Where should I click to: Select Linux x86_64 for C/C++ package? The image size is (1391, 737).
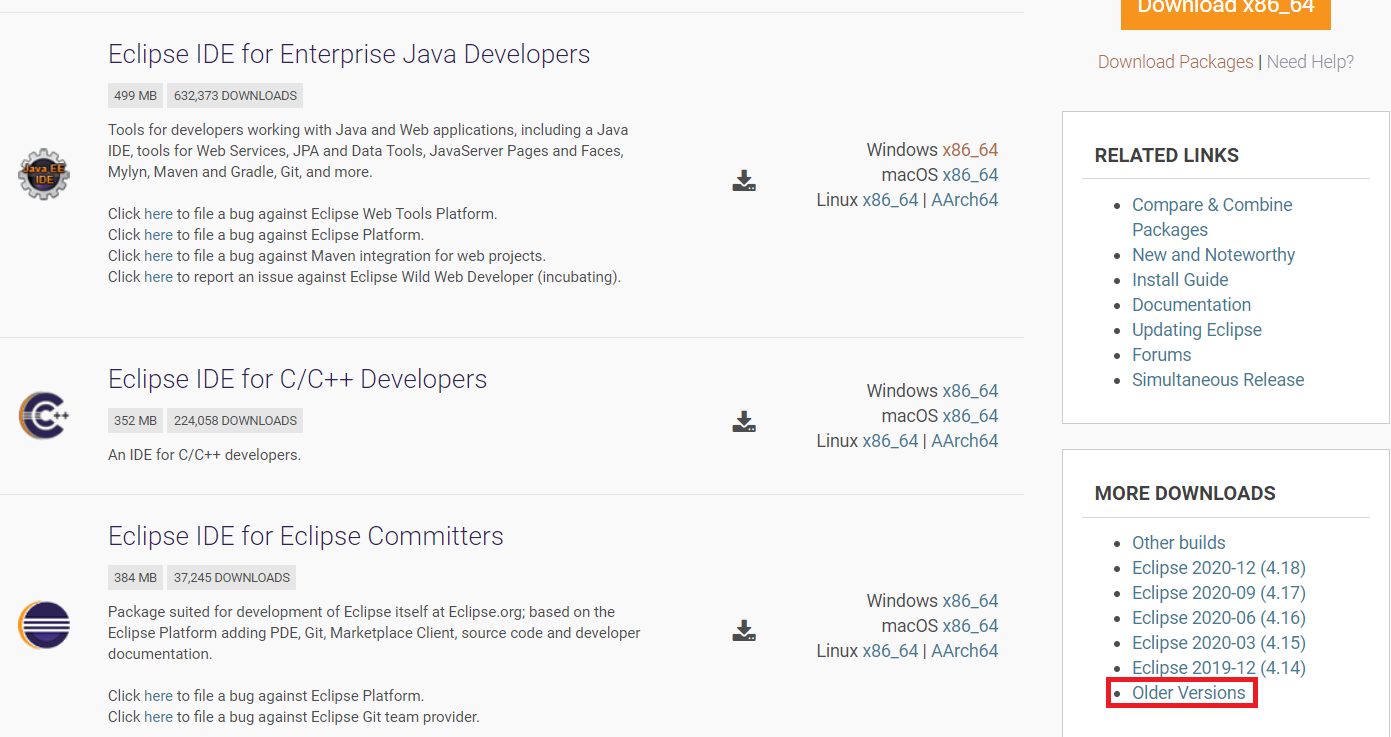tap(890, 441)
